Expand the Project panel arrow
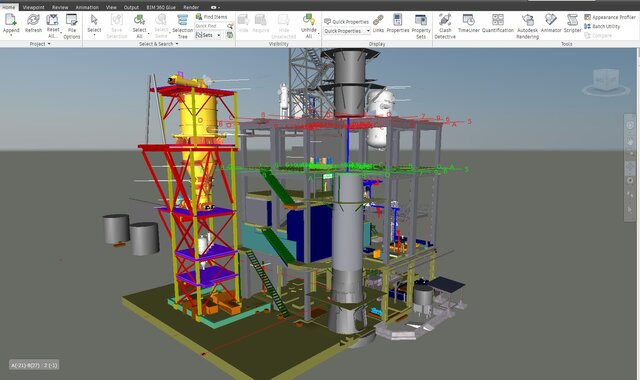Screen dimensions: 640x380 [x=49, y=44]
